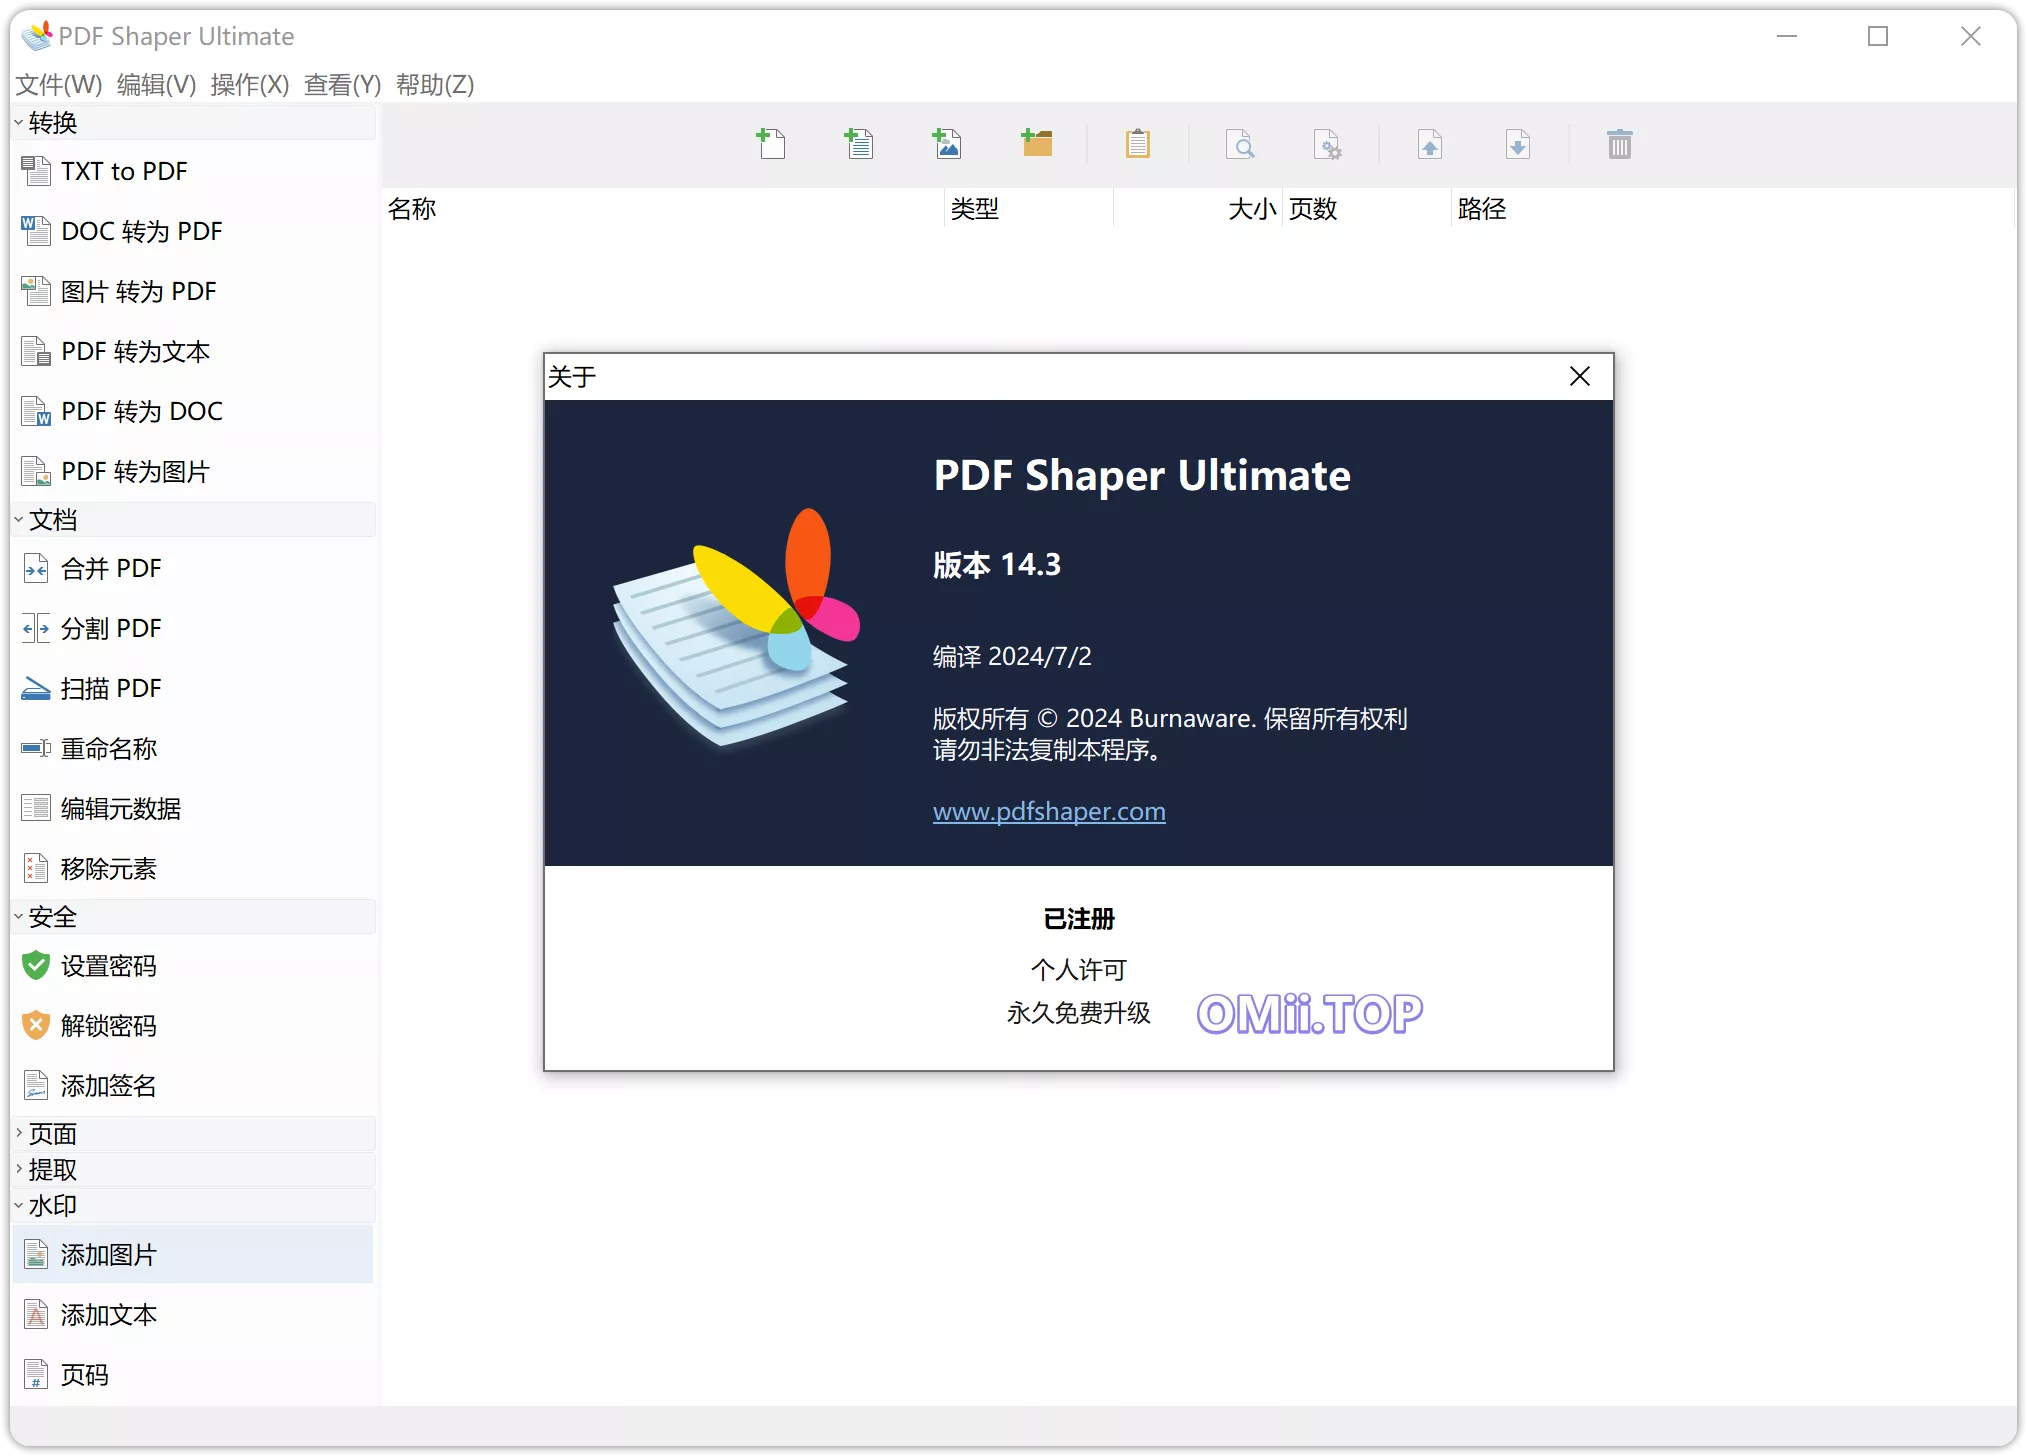Click the green shield 设置密码 icon

[x=36, y=966]
